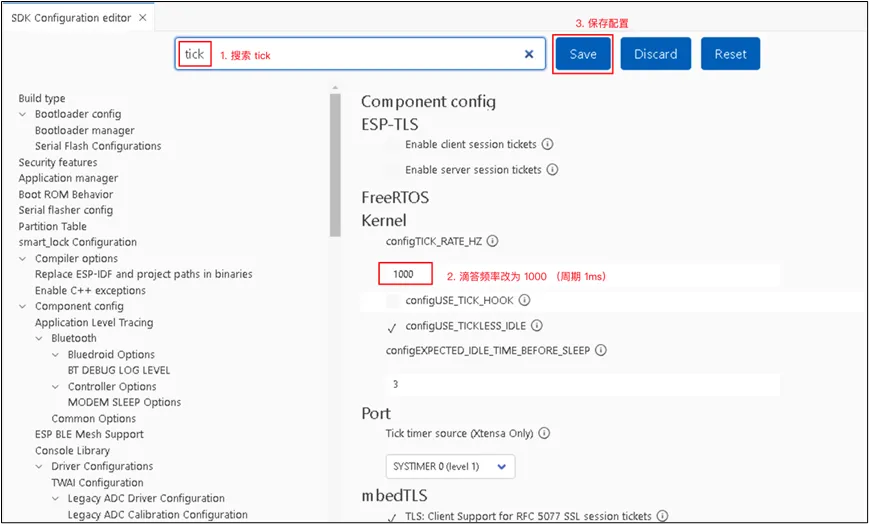Viewport: 869px width, 524px height.
Task: Click info icon for Enable client session tickets
Action: pos(548,144)
